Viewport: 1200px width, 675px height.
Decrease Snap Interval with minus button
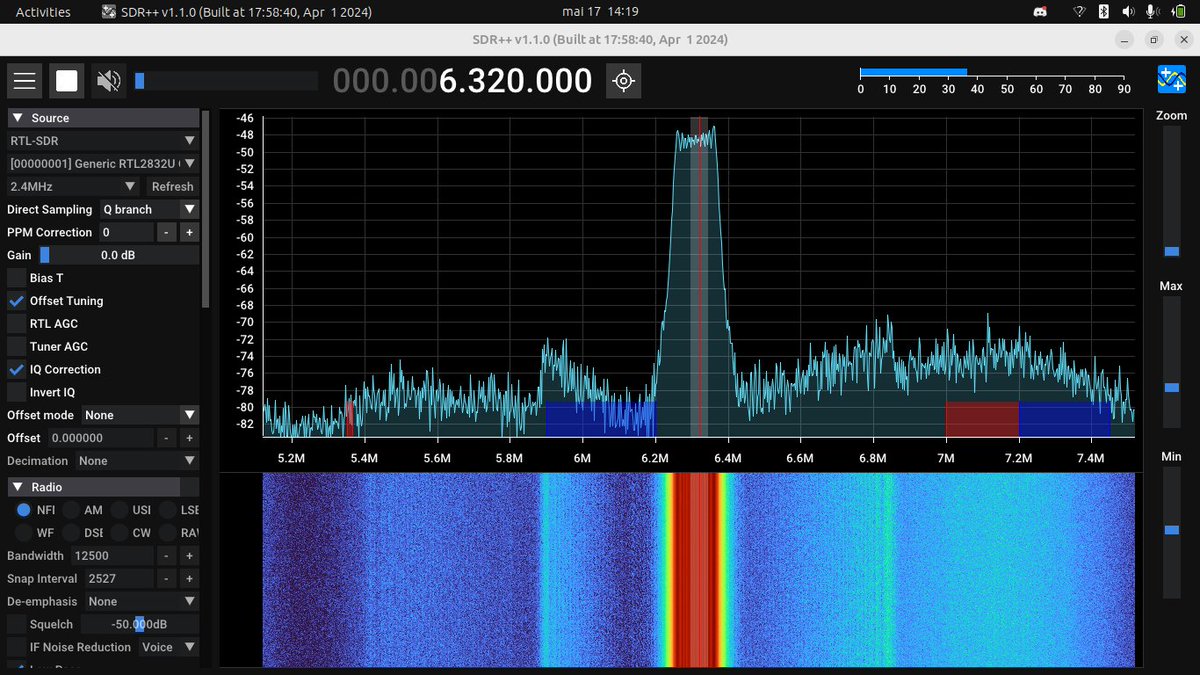pos(167,579)
